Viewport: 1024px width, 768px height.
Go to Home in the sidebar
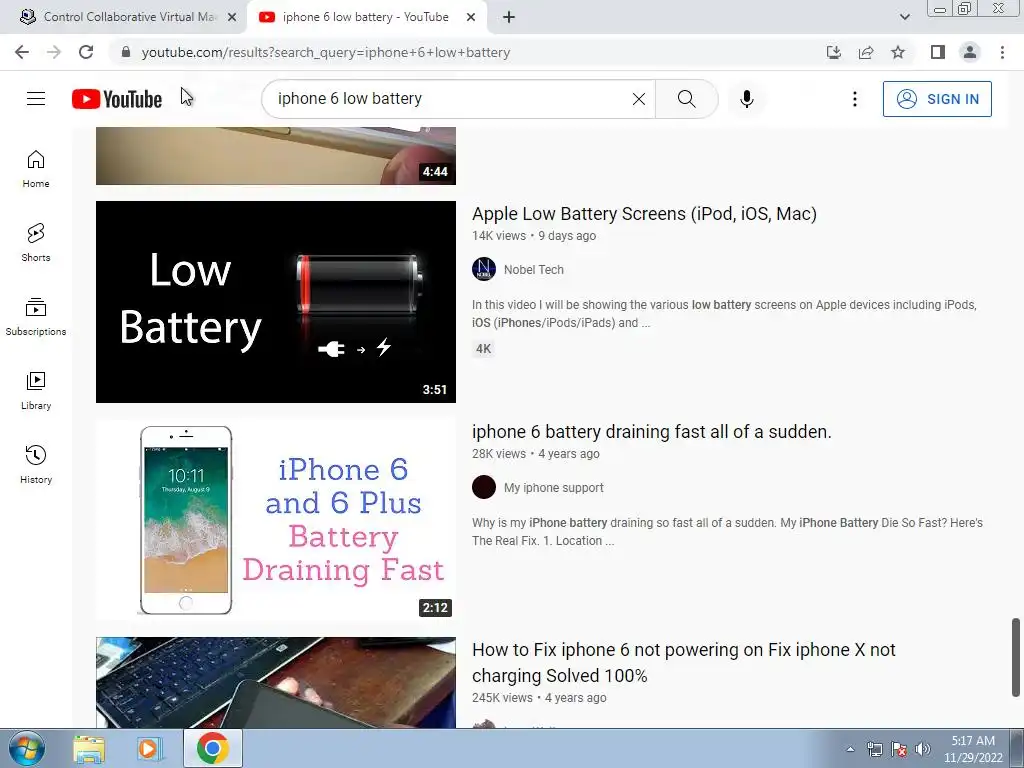point(36,169)
